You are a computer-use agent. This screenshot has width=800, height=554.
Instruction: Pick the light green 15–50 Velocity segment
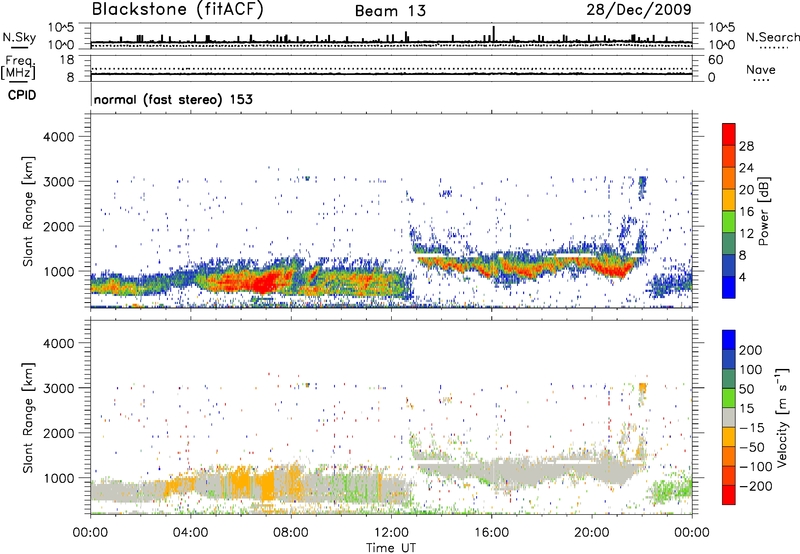click(729, 398)
